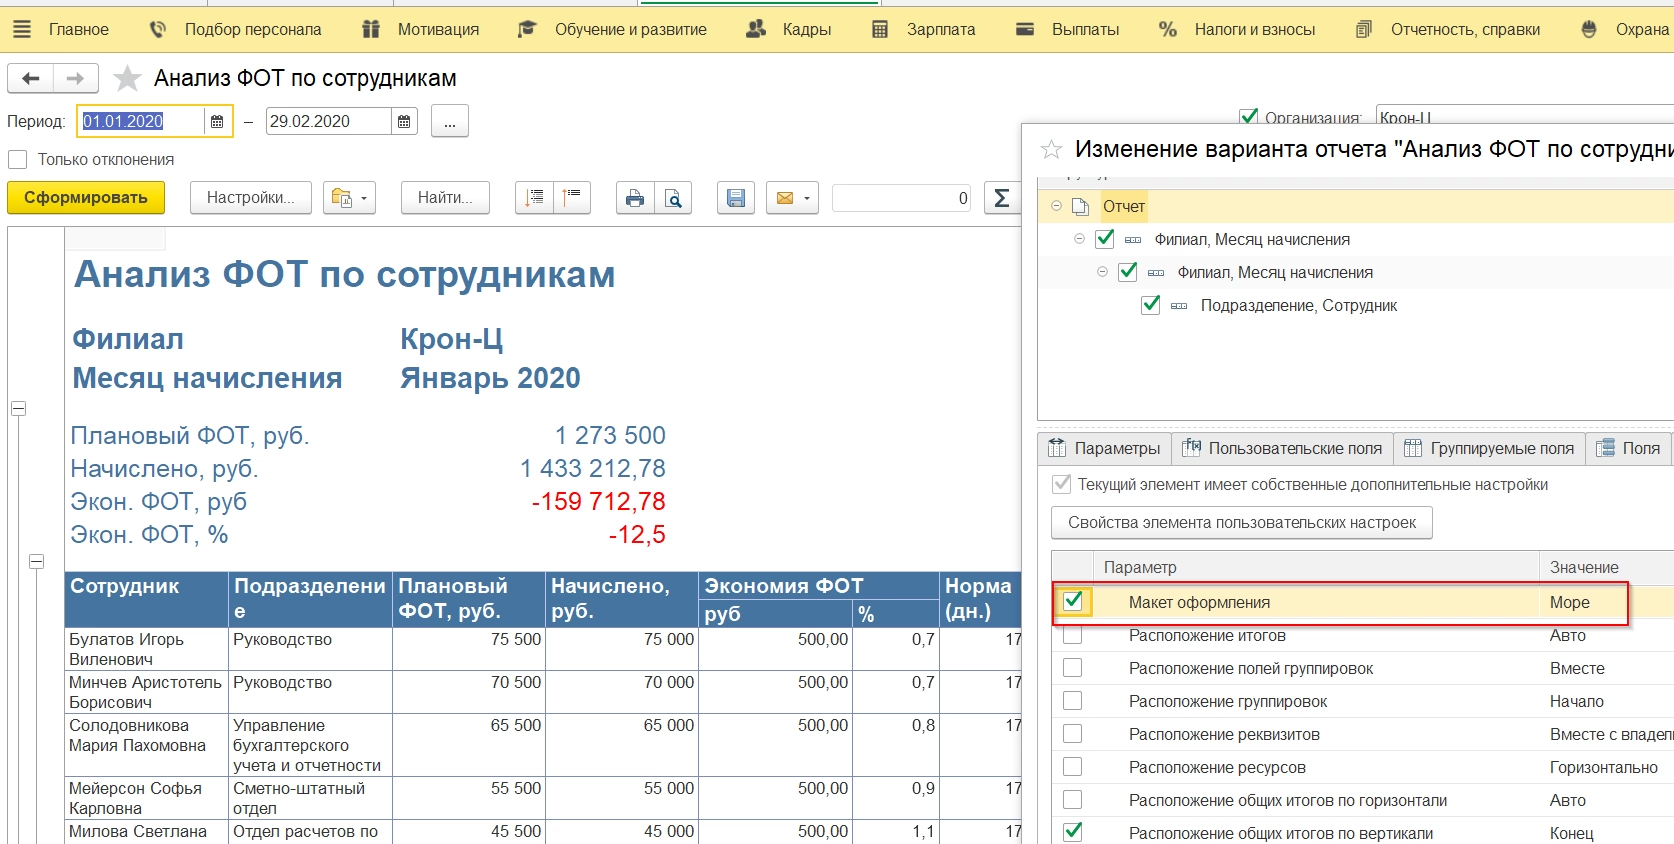Screen dimensions: 1674x844
Task: Open the email send dropdown arrow
Action: pos(806,198)
